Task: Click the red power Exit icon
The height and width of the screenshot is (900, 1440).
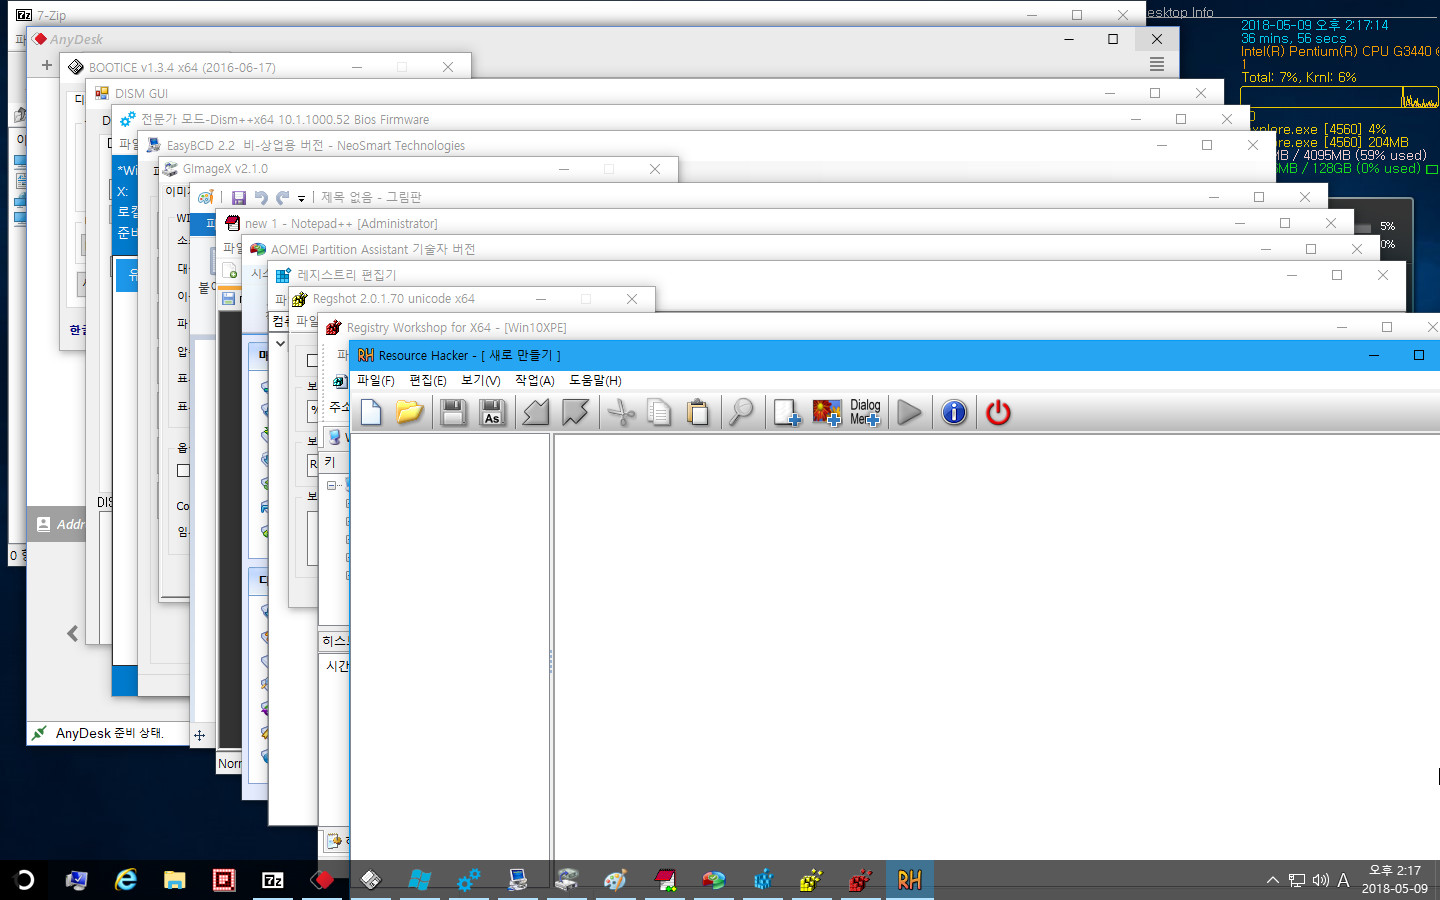Action: pos(998,412)
